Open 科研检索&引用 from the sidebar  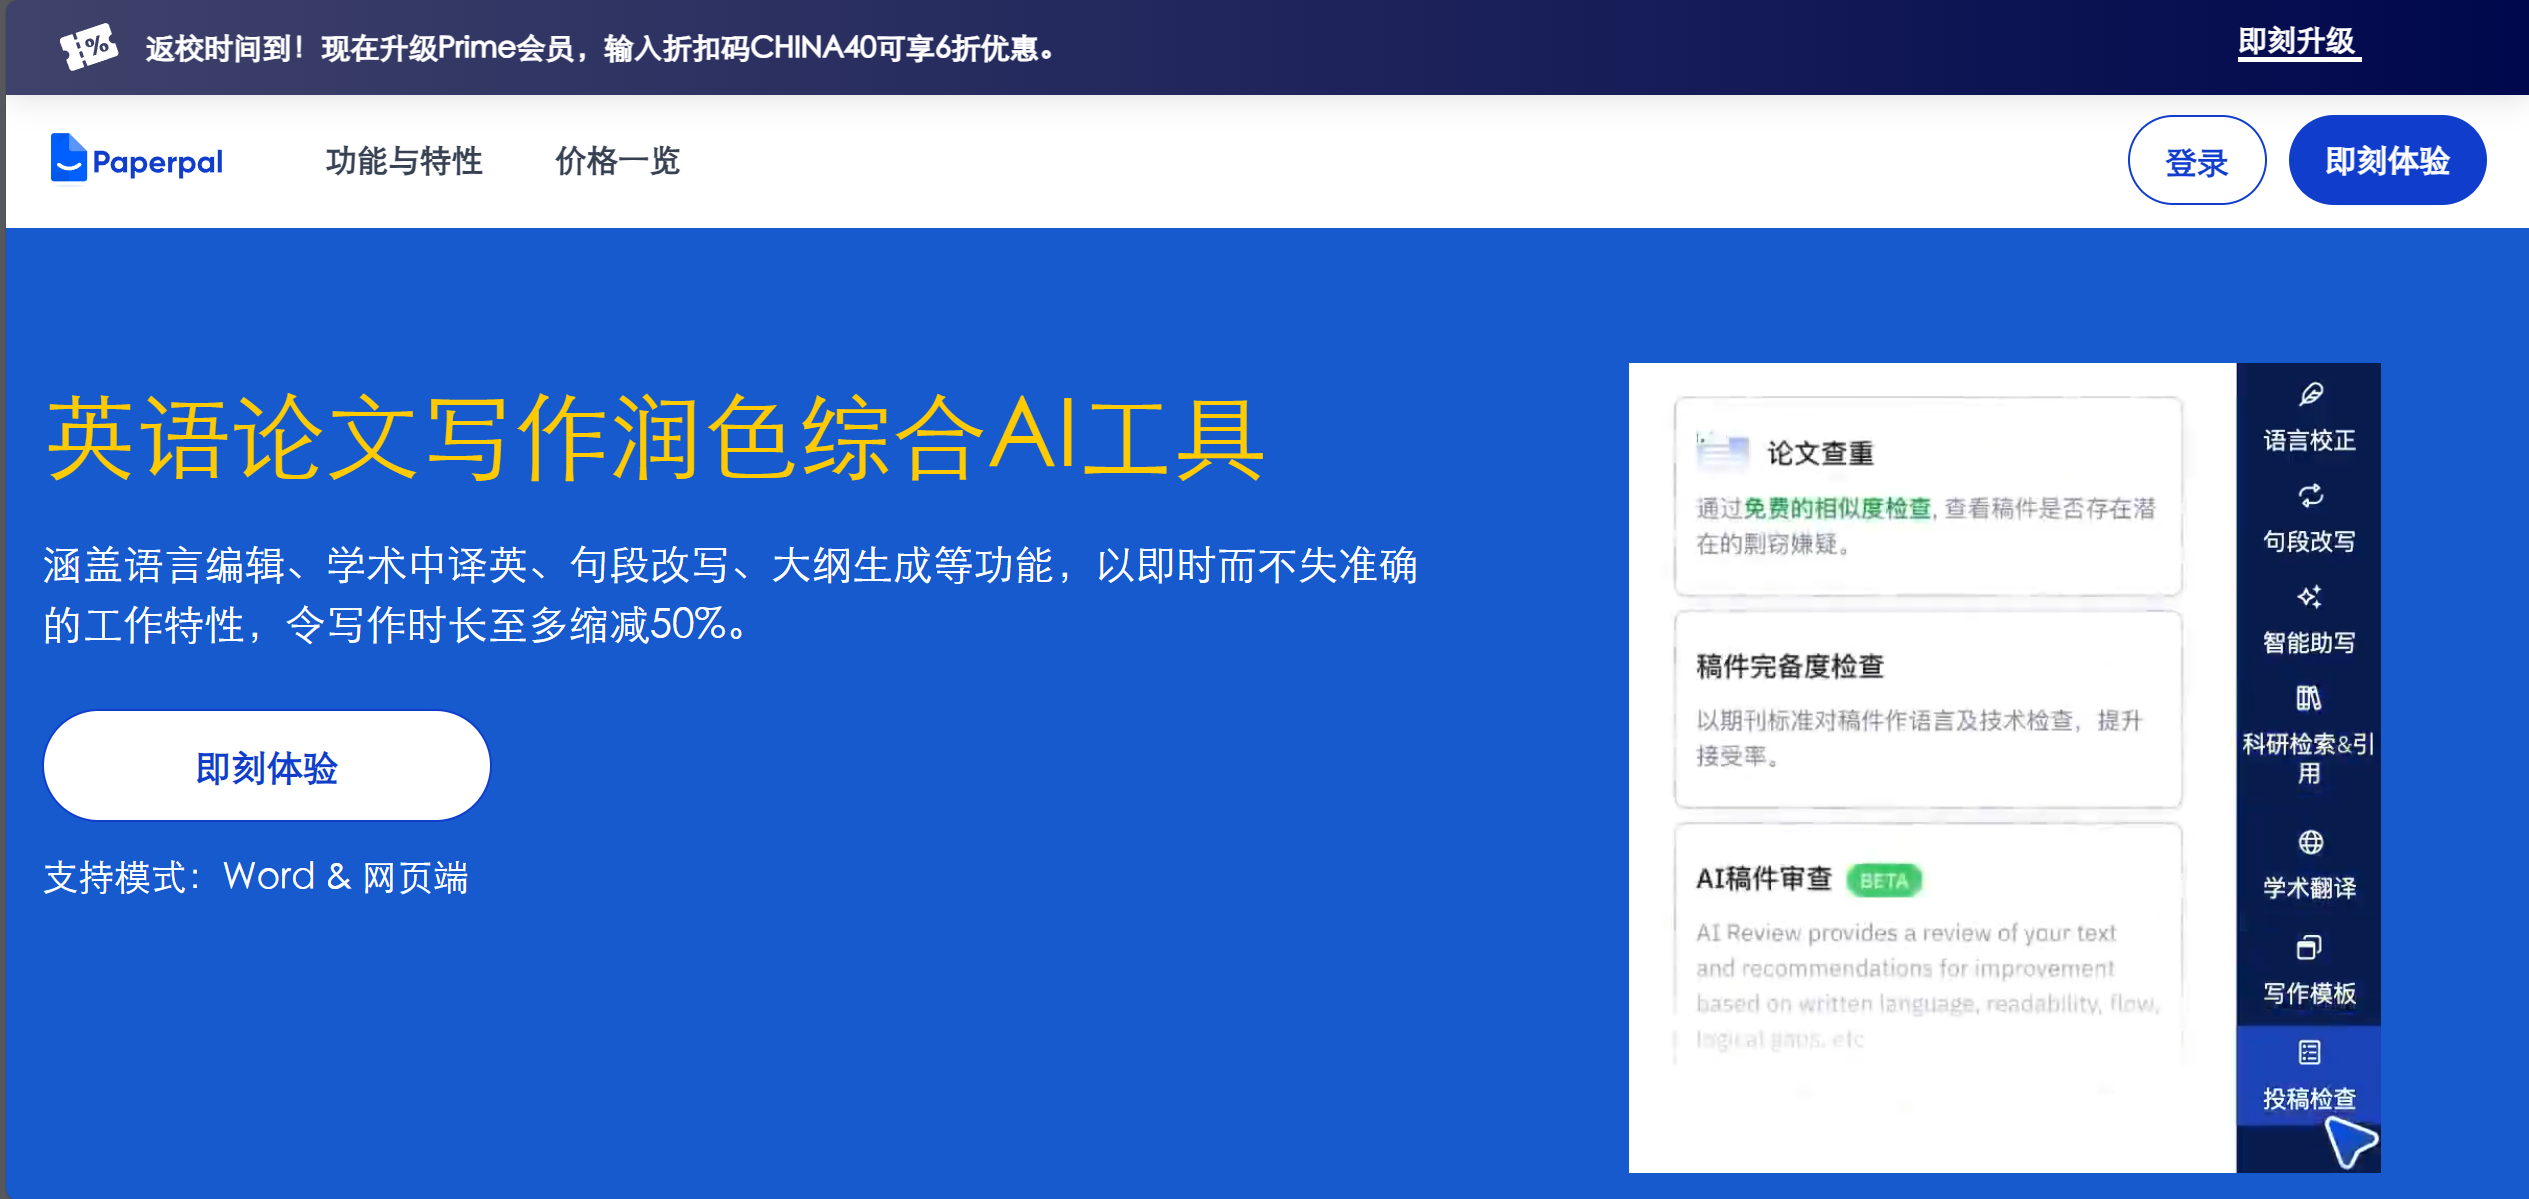pos(2306,735)
